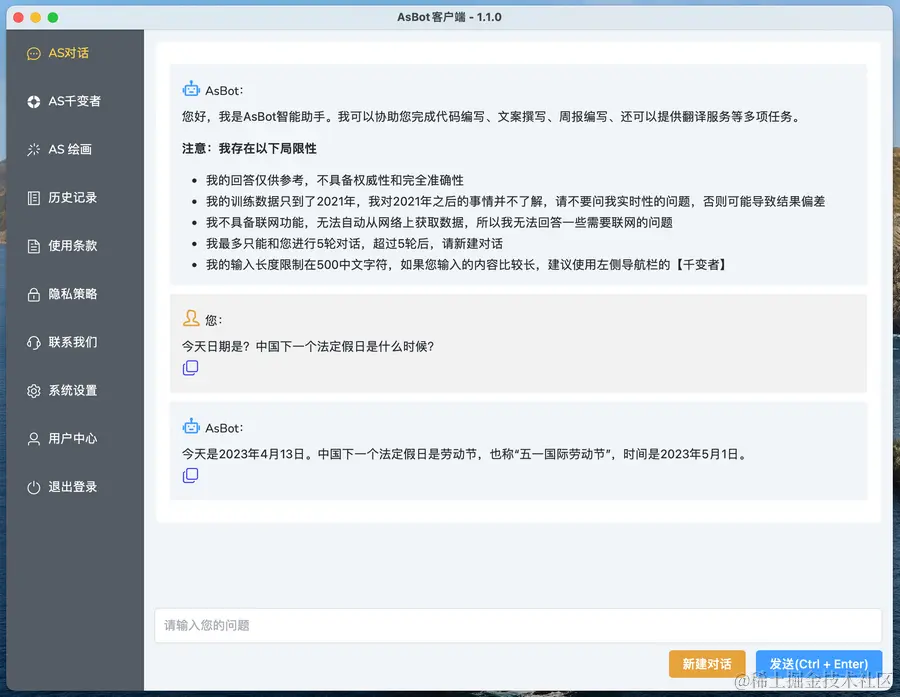Open the AS对话 menu label

(x=68, y=53)
